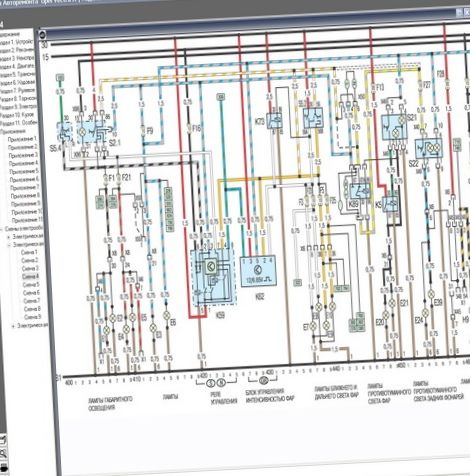Select highlighted Схема 4 entry
470x476 pixels.
coord(31,277)
